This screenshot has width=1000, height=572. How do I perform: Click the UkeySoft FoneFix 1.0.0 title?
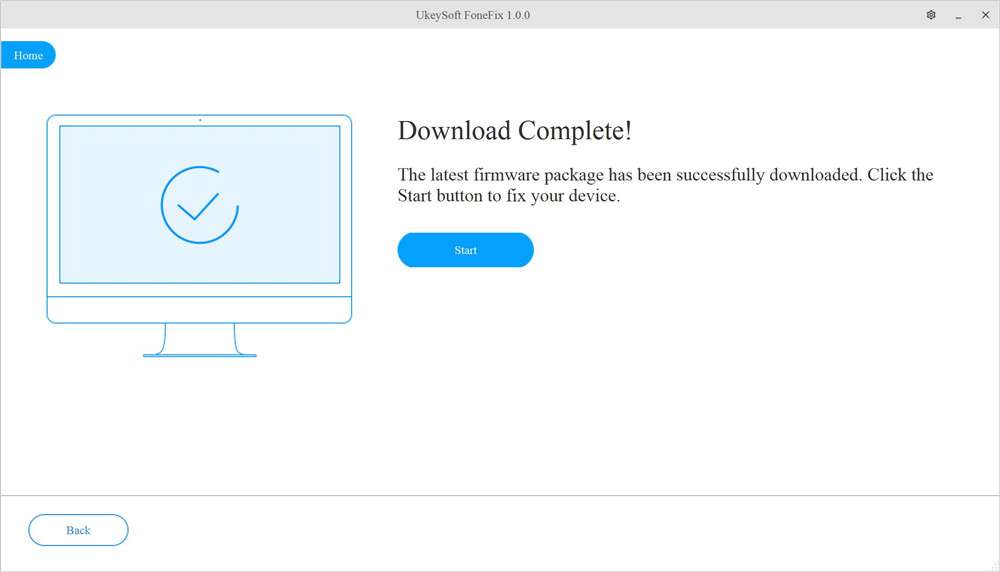(473, 15)
